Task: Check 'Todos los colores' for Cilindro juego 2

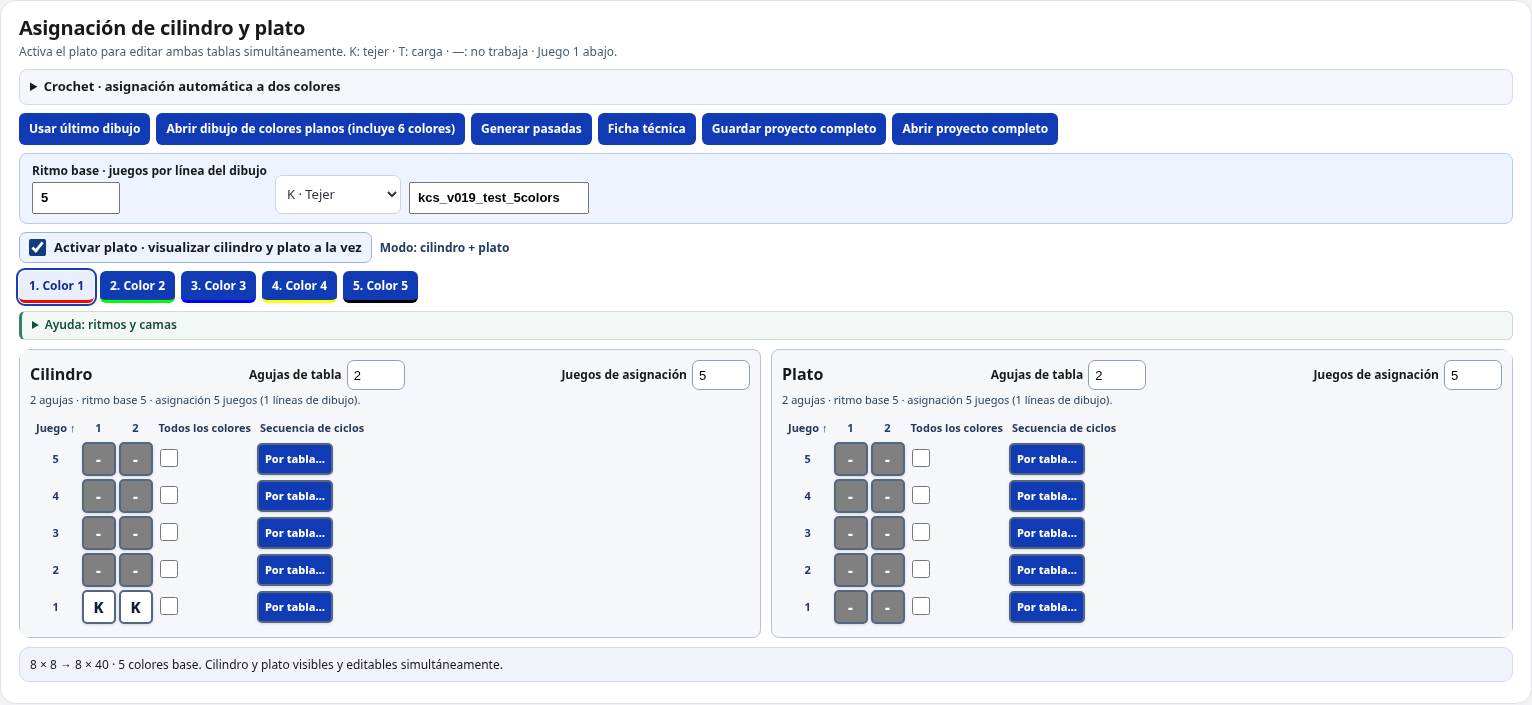Action: tap(169, 569)
